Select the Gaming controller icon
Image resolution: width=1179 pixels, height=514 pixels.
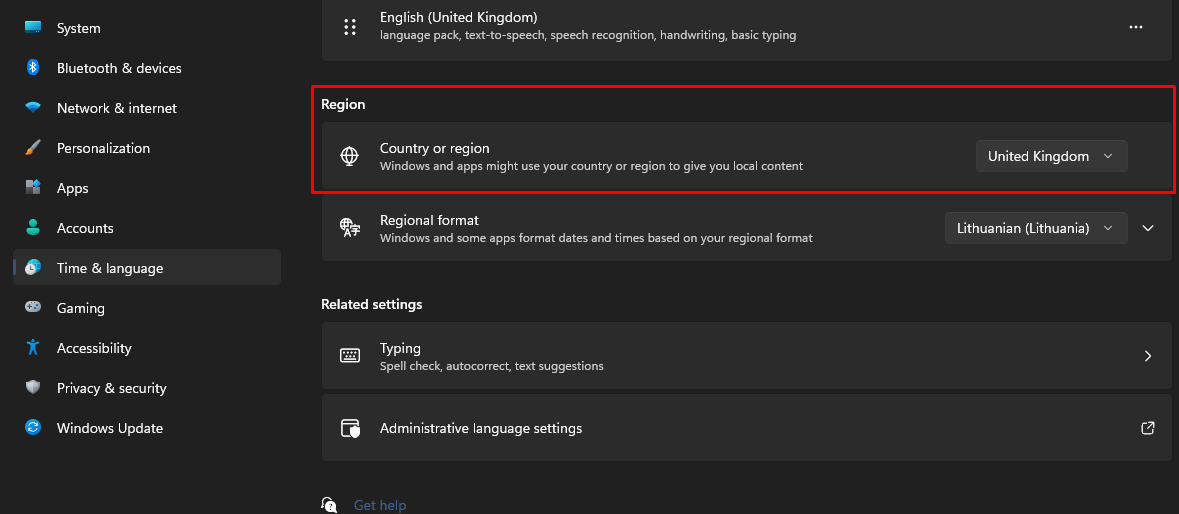click(33, 307)
